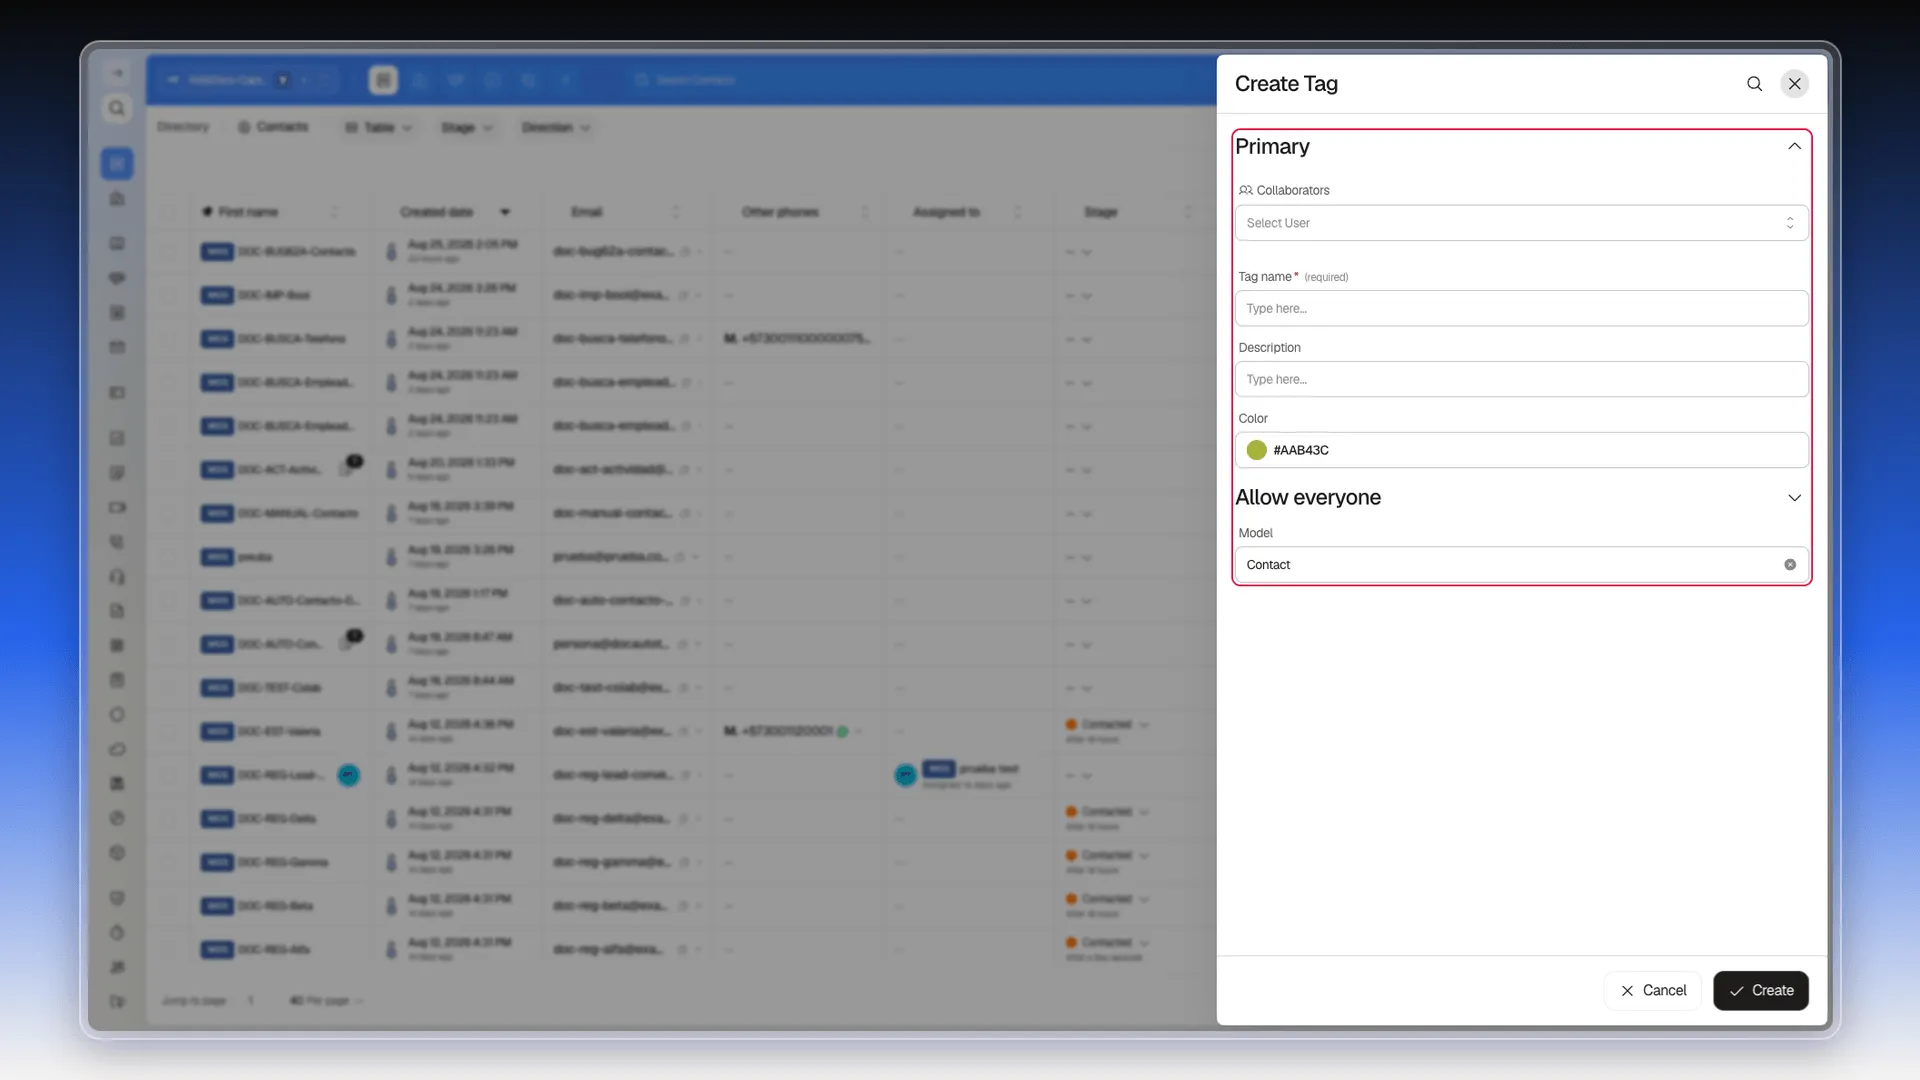
Task: Open the Table view dropdown in the background toolbar
Action: [378, 128]
